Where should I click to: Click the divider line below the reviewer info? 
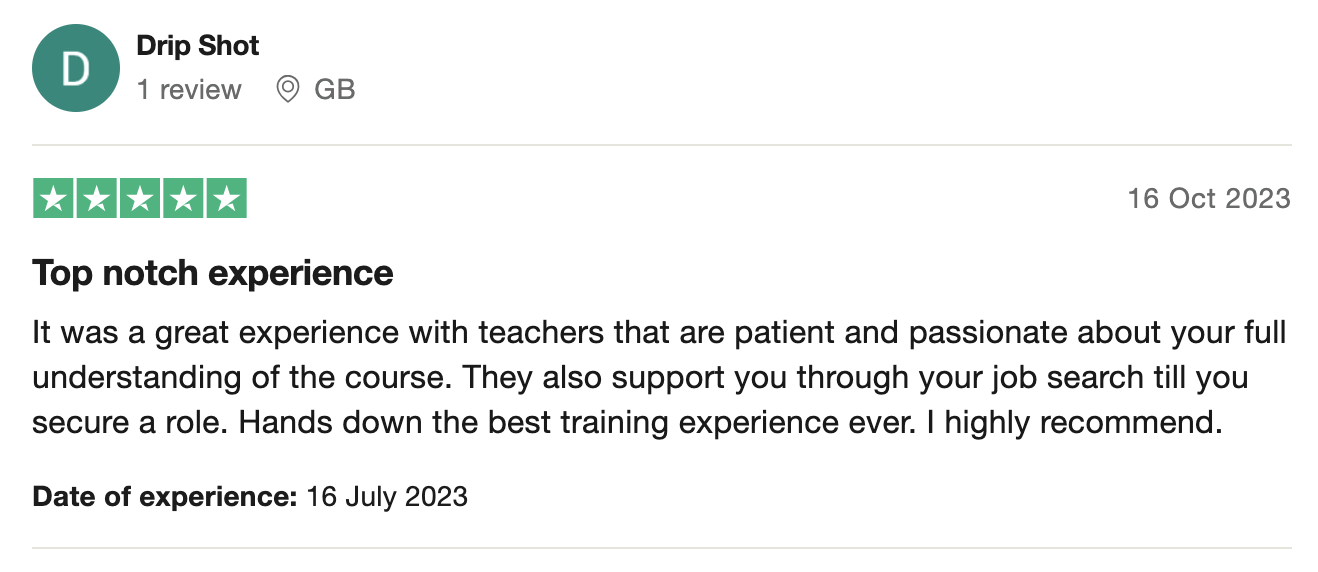(662, 145)
